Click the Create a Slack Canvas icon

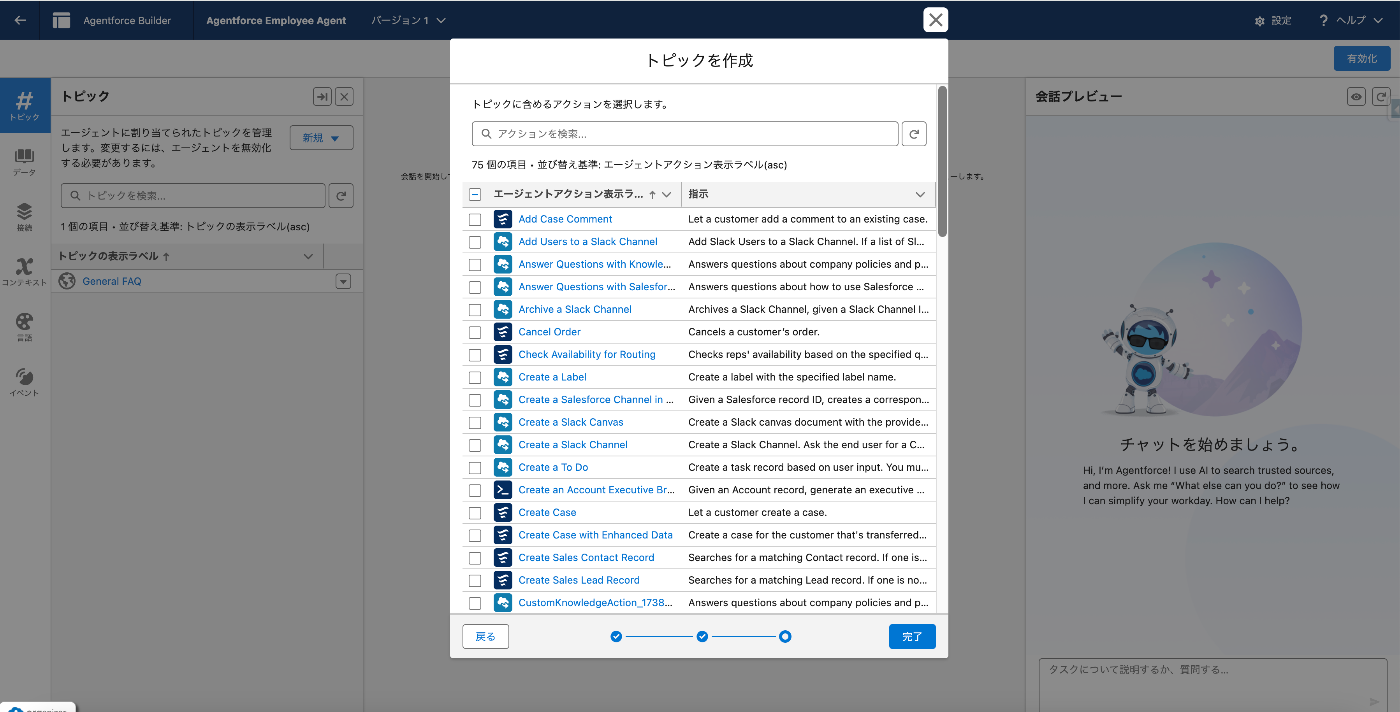[x=503, y=422]
